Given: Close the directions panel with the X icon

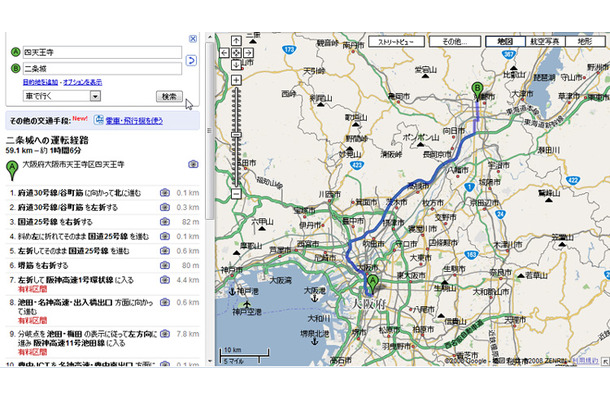Looking at the screenshot, I should click(x=193, y=39).
